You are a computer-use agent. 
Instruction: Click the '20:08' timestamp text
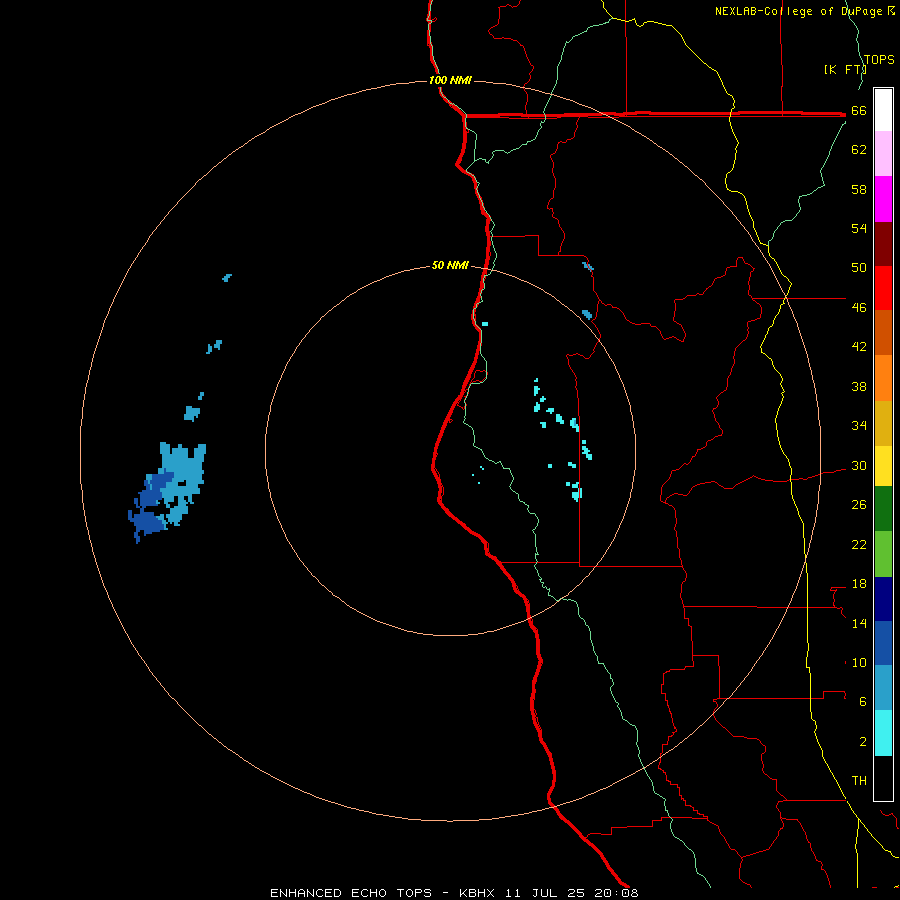[616, 893]
